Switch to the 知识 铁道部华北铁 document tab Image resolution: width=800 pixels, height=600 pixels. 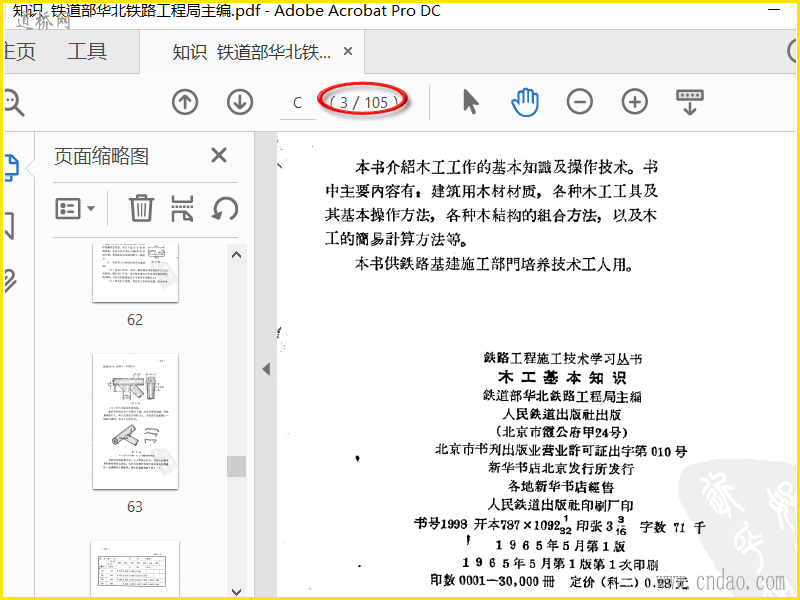pyautogui.click(x=252, y=52)
